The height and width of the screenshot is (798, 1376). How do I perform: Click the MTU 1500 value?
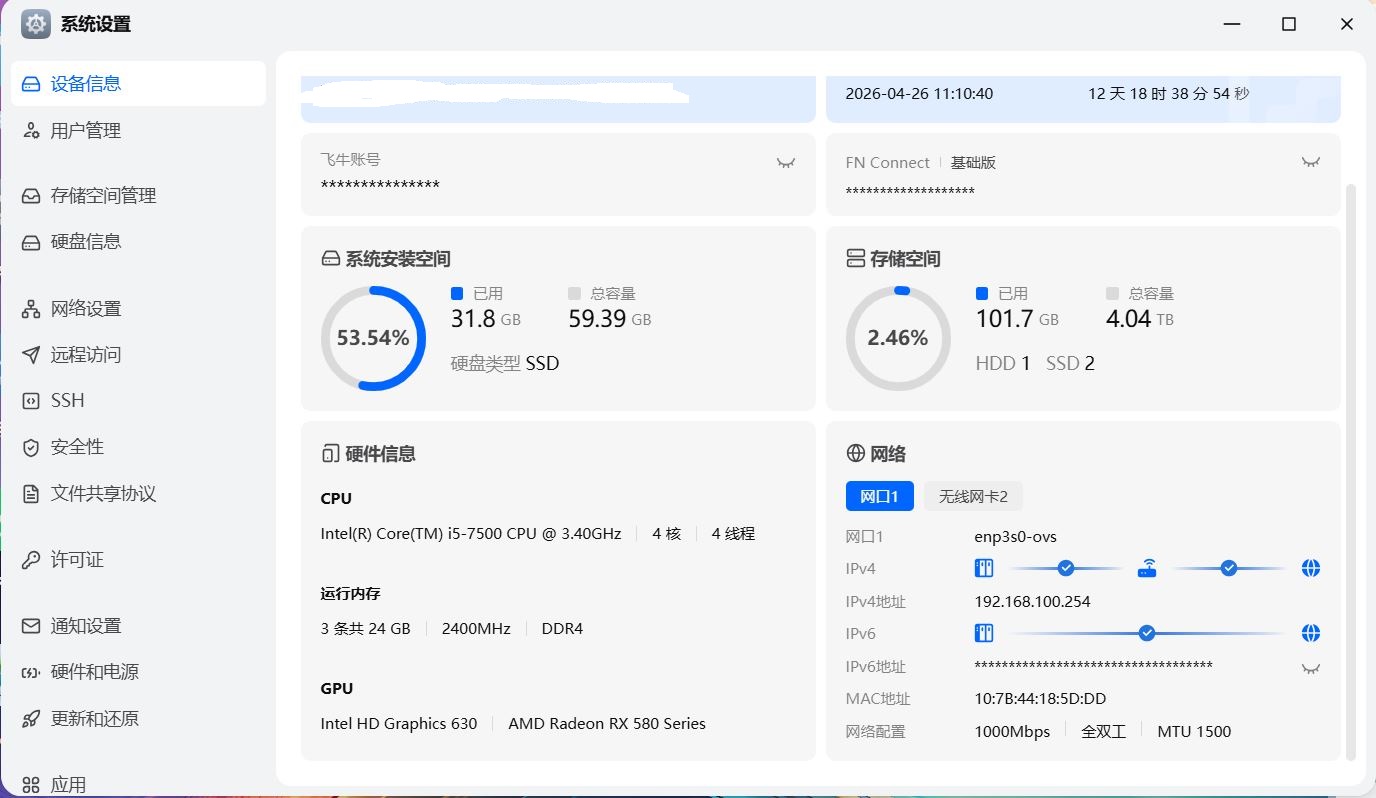click(x=1194, y=732)
